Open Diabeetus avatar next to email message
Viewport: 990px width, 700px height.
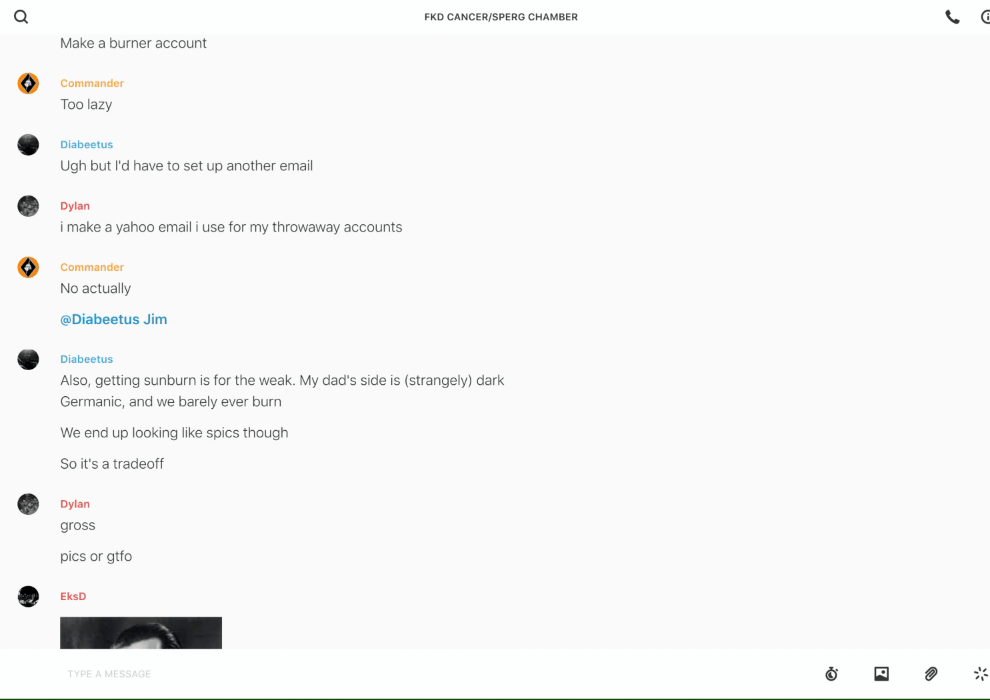click(28, 145)
